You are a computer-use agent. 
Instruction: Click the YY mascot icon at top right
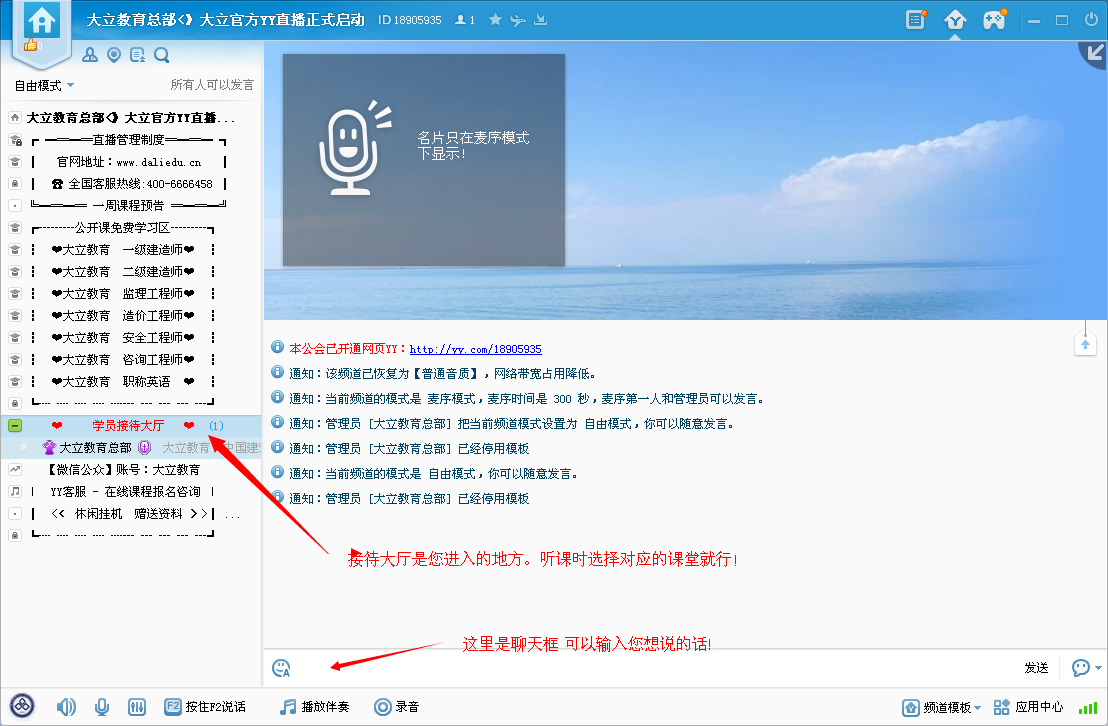pyautogui.click(x=955, y=19)
